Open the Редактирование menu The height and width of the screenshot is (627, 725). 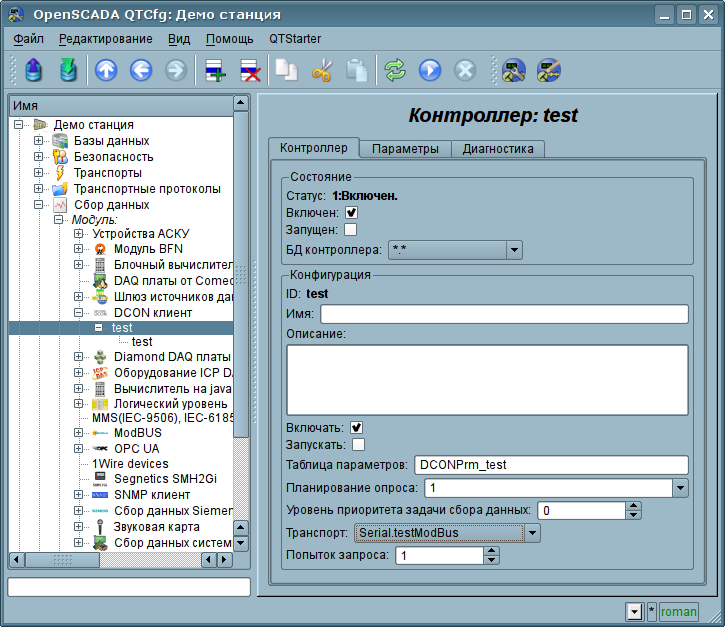point(105,39)
